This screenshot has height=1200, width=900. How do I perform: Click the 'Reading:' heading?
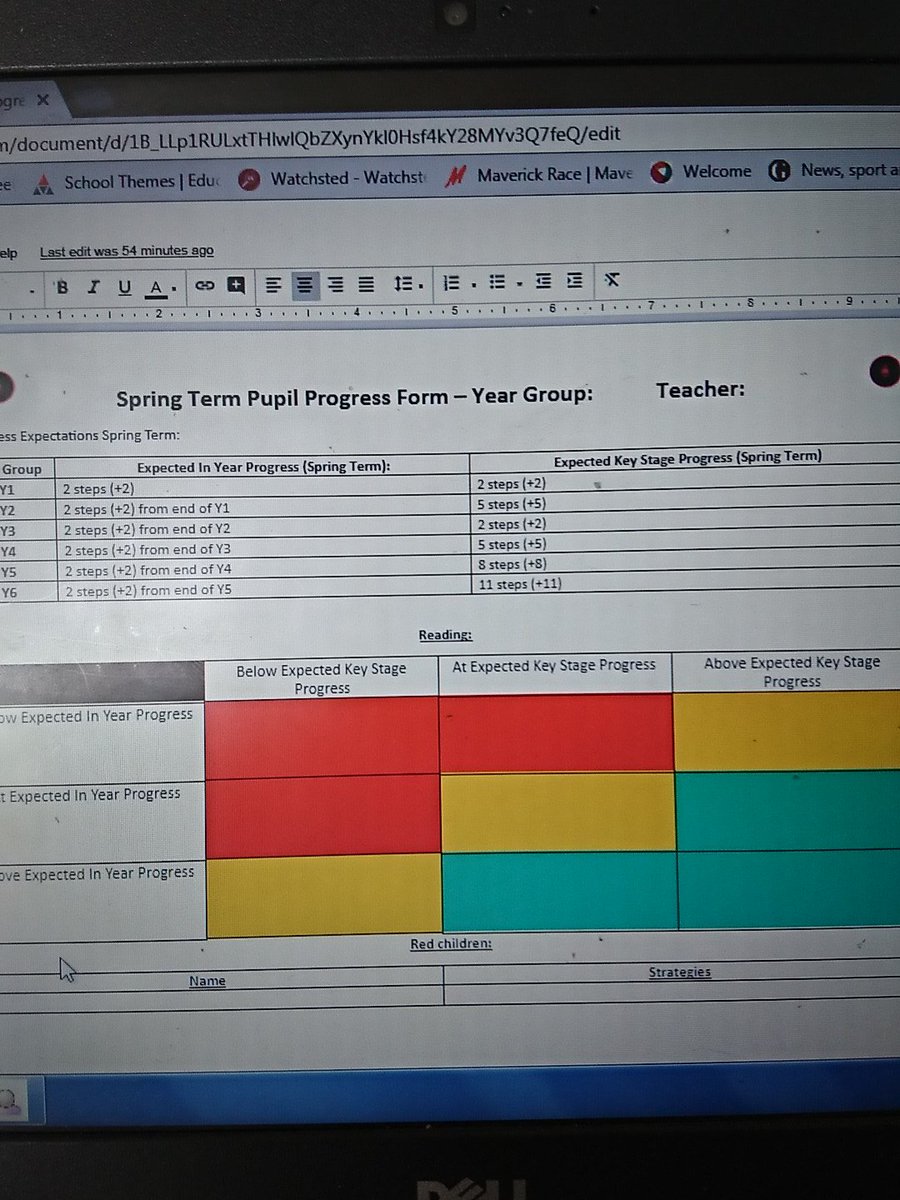445,635
